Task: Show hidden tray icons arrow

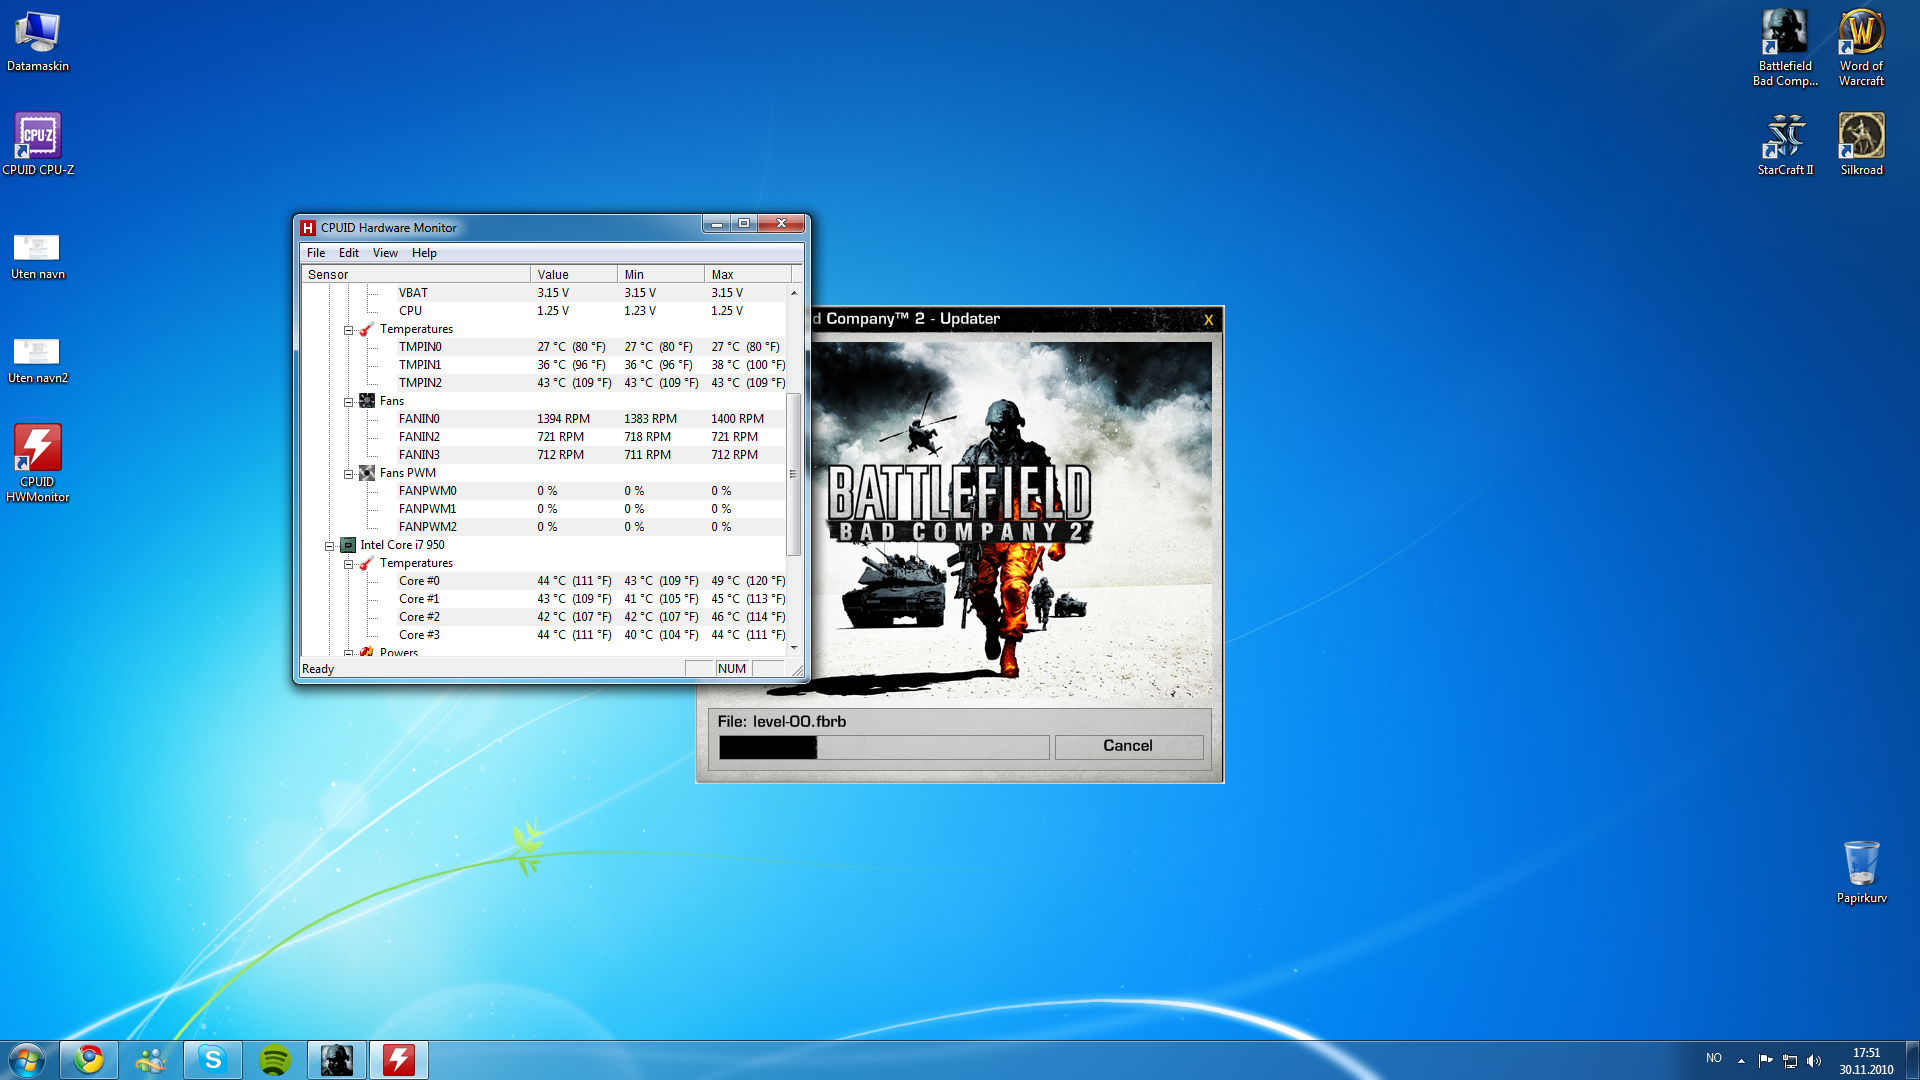Action: [1741, 1060]
